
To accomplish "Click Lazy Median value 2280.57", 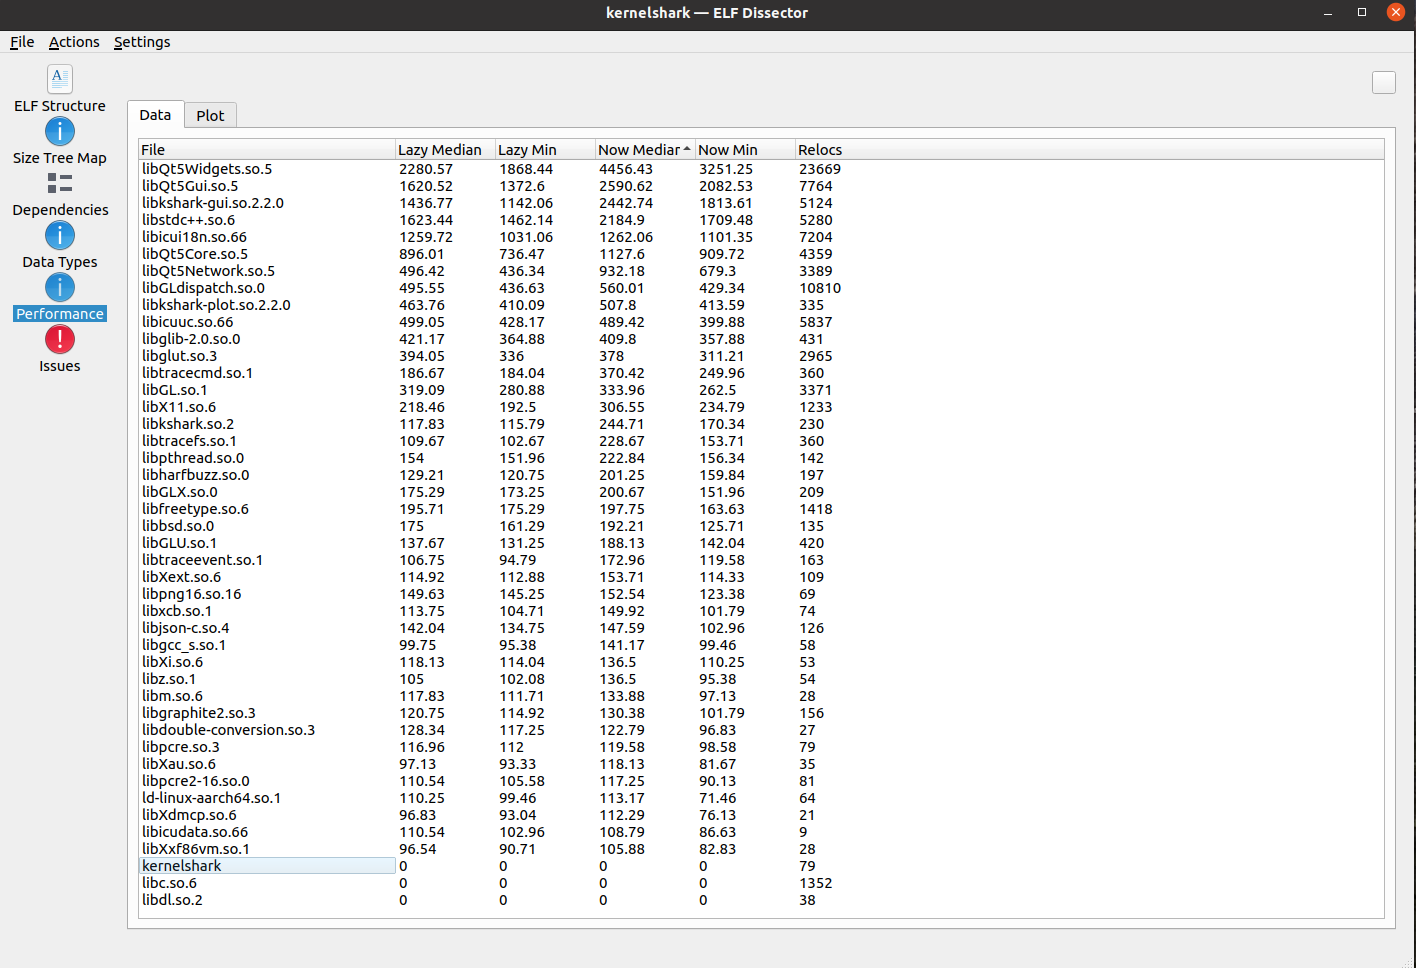I will [426, 169].
